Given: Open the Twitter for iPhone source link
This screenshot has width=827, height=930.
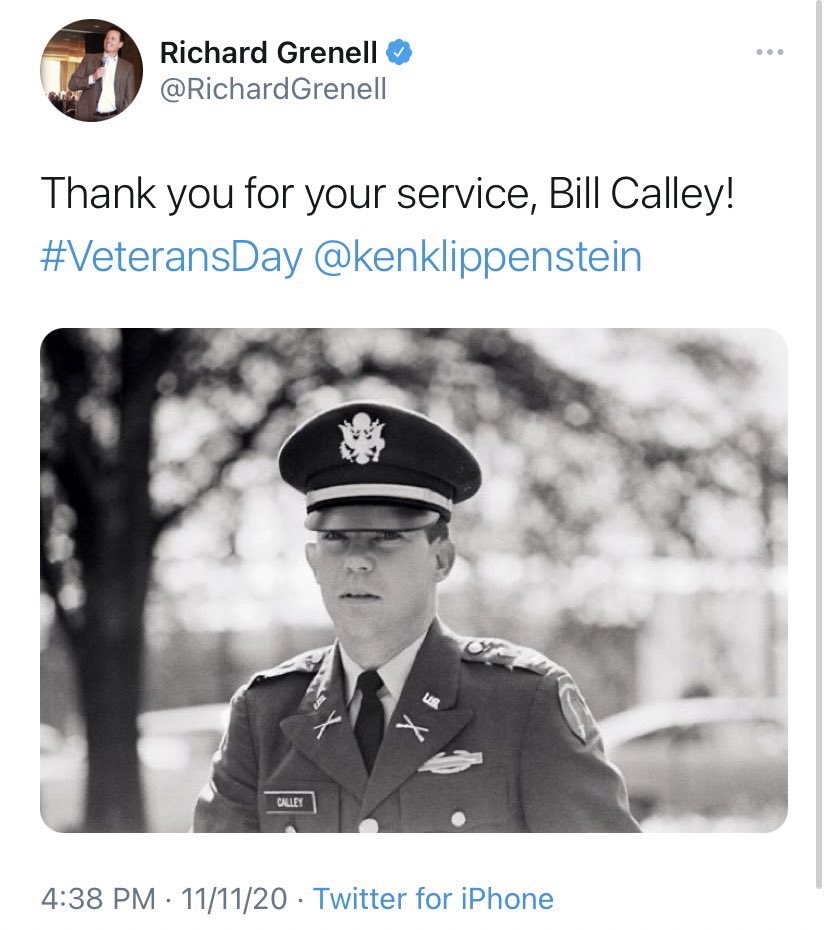Looking at the screenshot, I should [433, 898].
